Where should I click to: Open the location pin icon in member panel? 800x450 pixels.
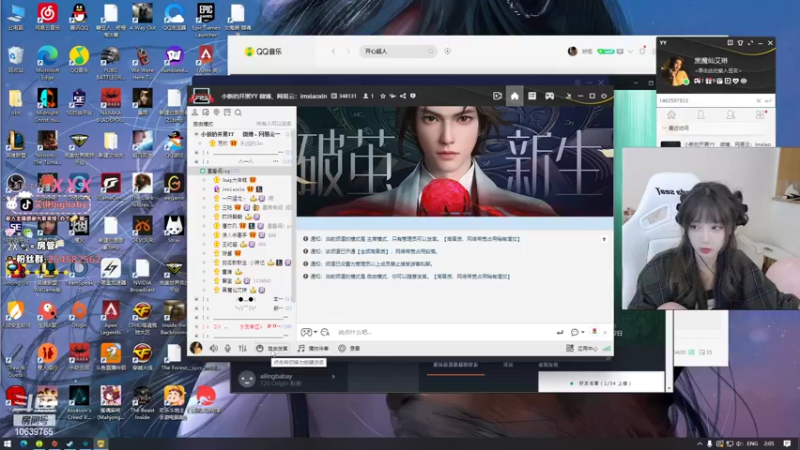pyautogui.click(x=216, y=112)
